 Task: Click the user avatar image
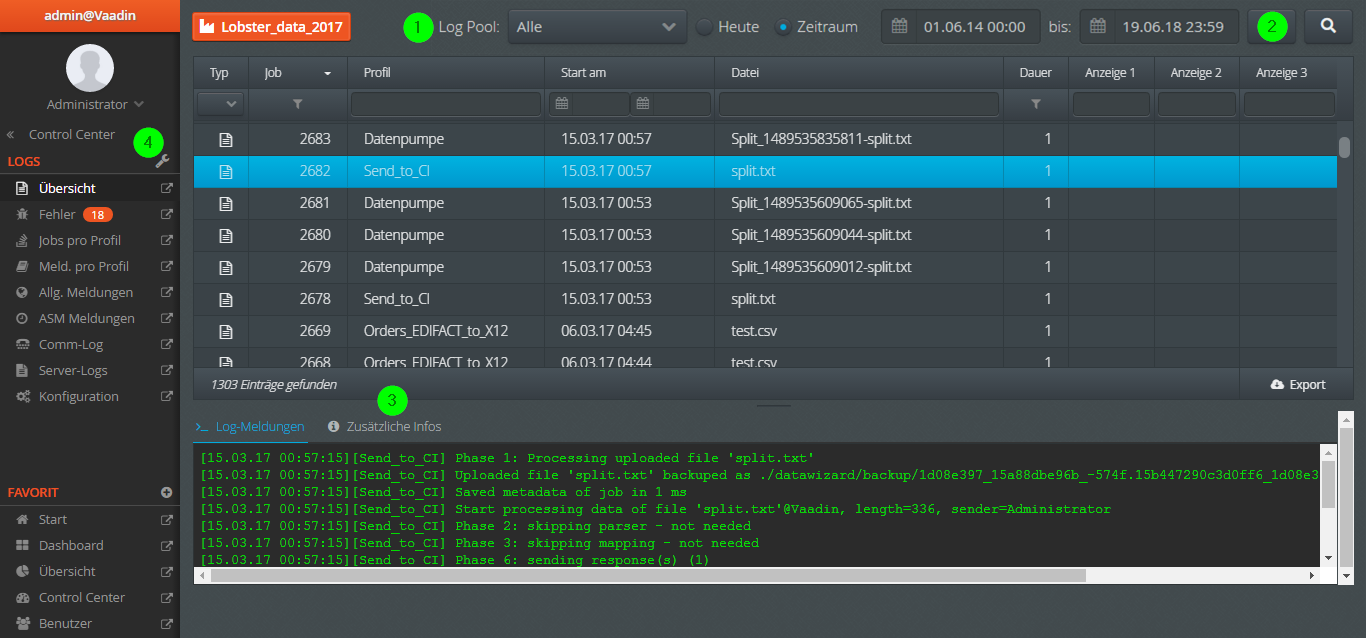pos(90,68)
